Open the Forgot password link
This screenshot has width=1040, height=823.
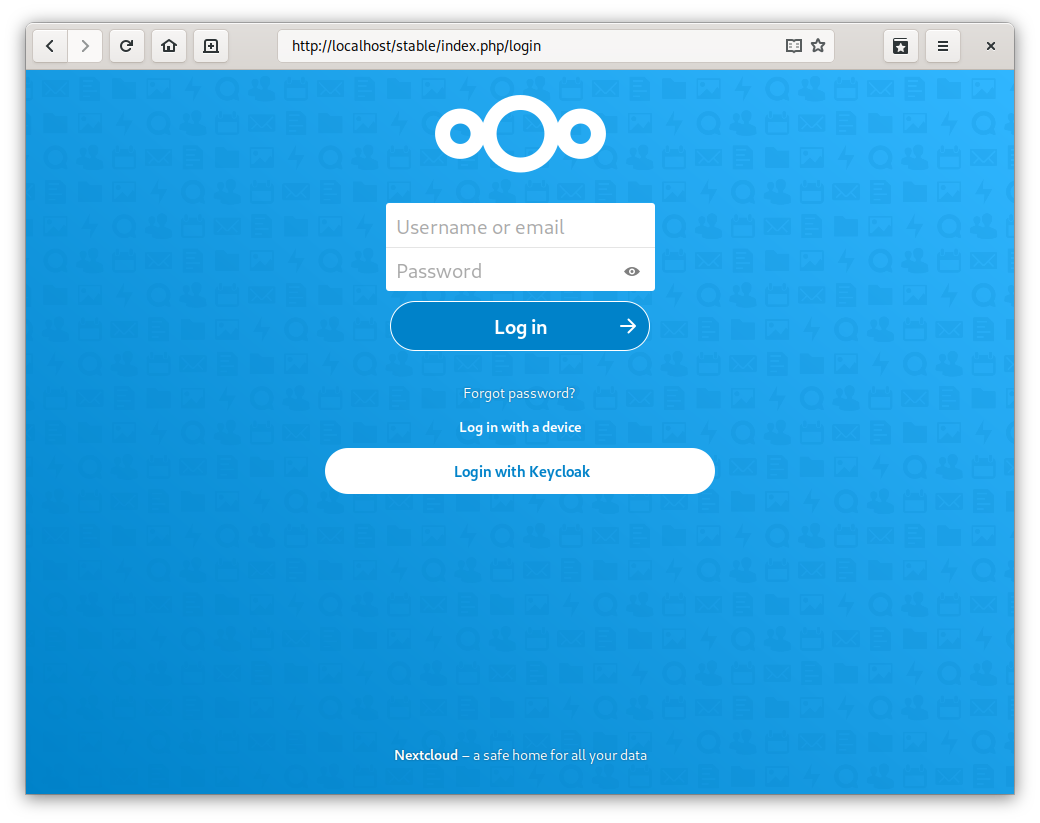coord(519,393)
